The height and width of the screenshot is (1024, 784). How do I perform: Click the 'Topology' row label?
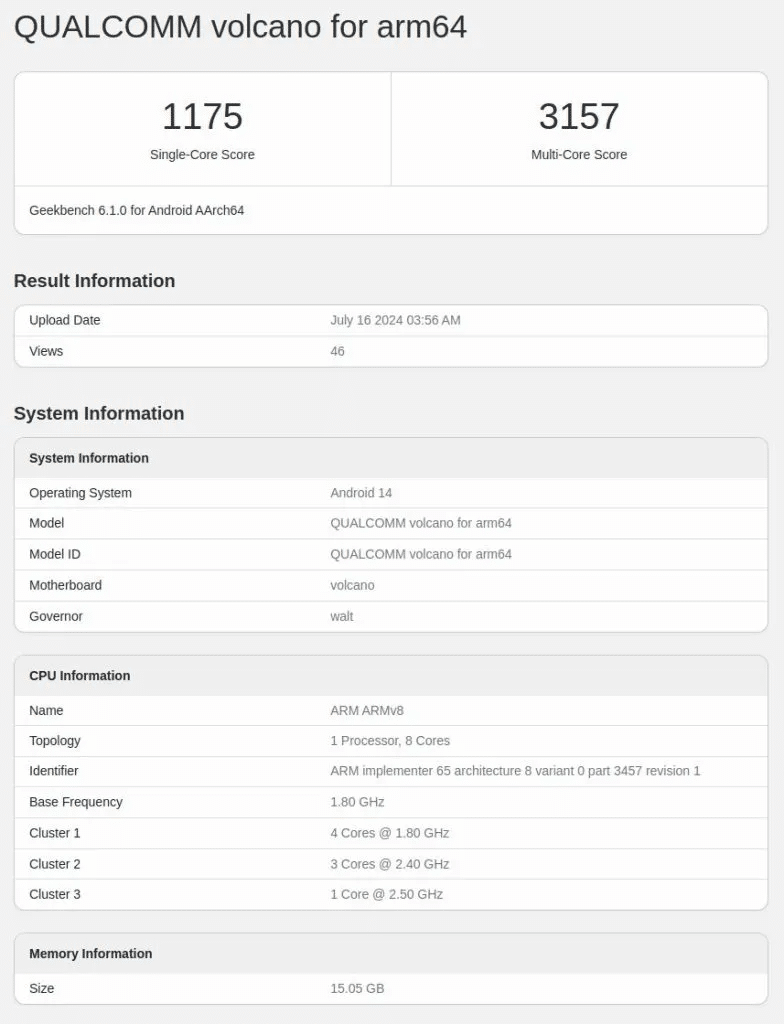coord(55,741)
